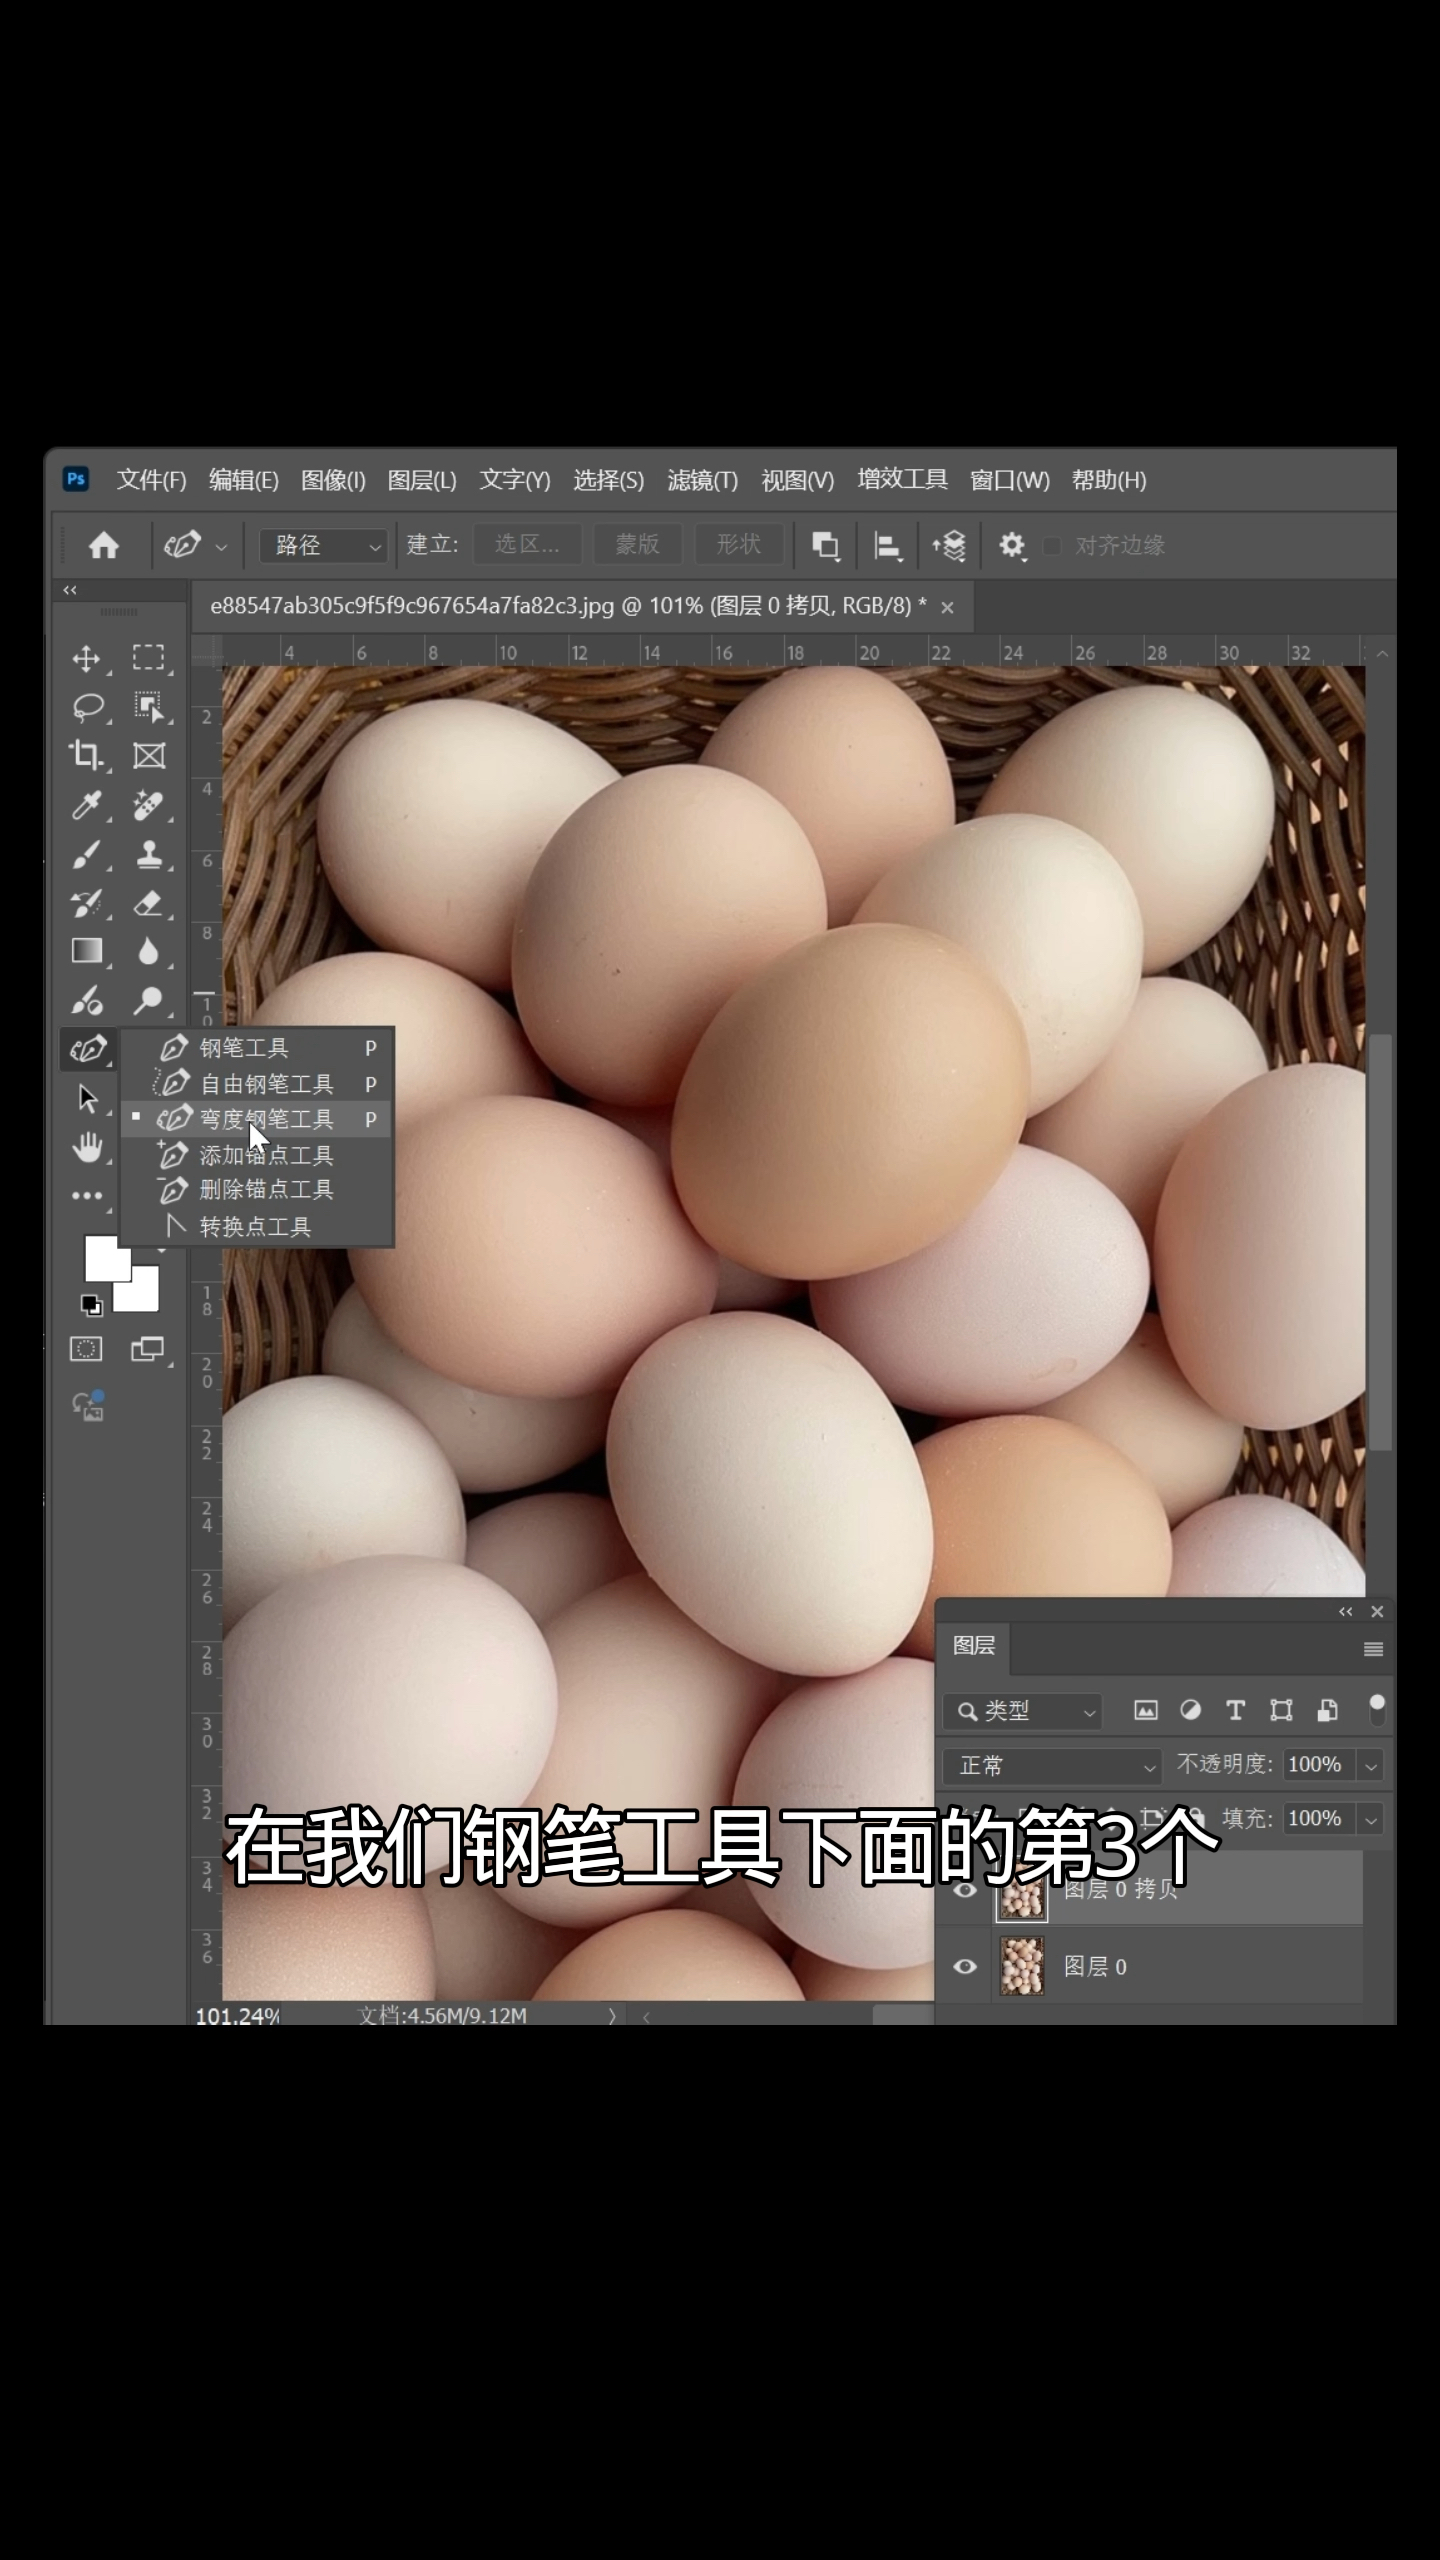Select the Brush tool
This screenshot has width=1440, height=2560.
(x=87, y=855)
